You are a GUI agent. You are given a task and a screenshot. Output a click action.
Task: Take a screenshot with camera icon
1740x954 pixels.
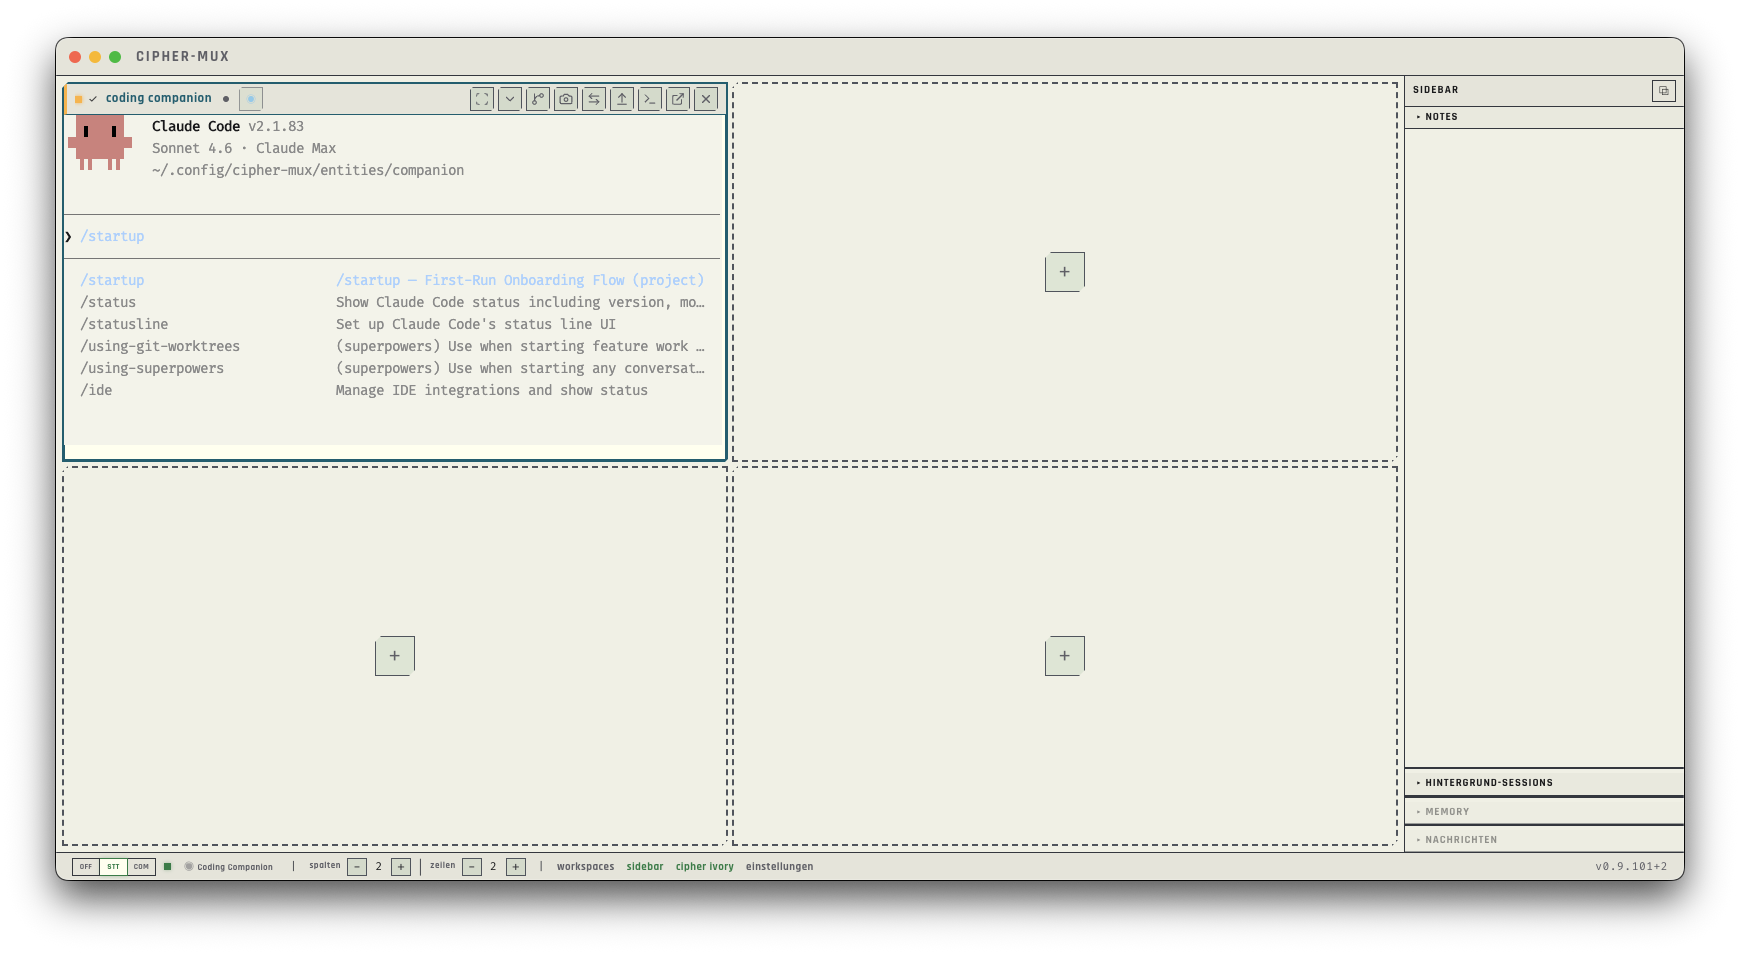pos(566,99)
